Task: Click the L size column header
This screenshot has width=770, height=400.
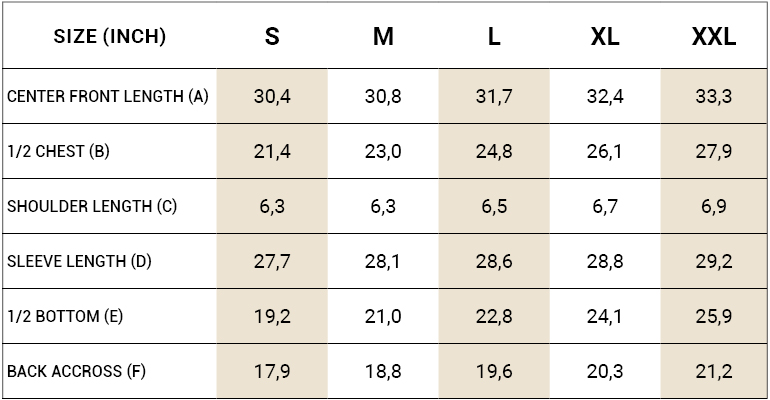Action: click(x=494, y=38)
